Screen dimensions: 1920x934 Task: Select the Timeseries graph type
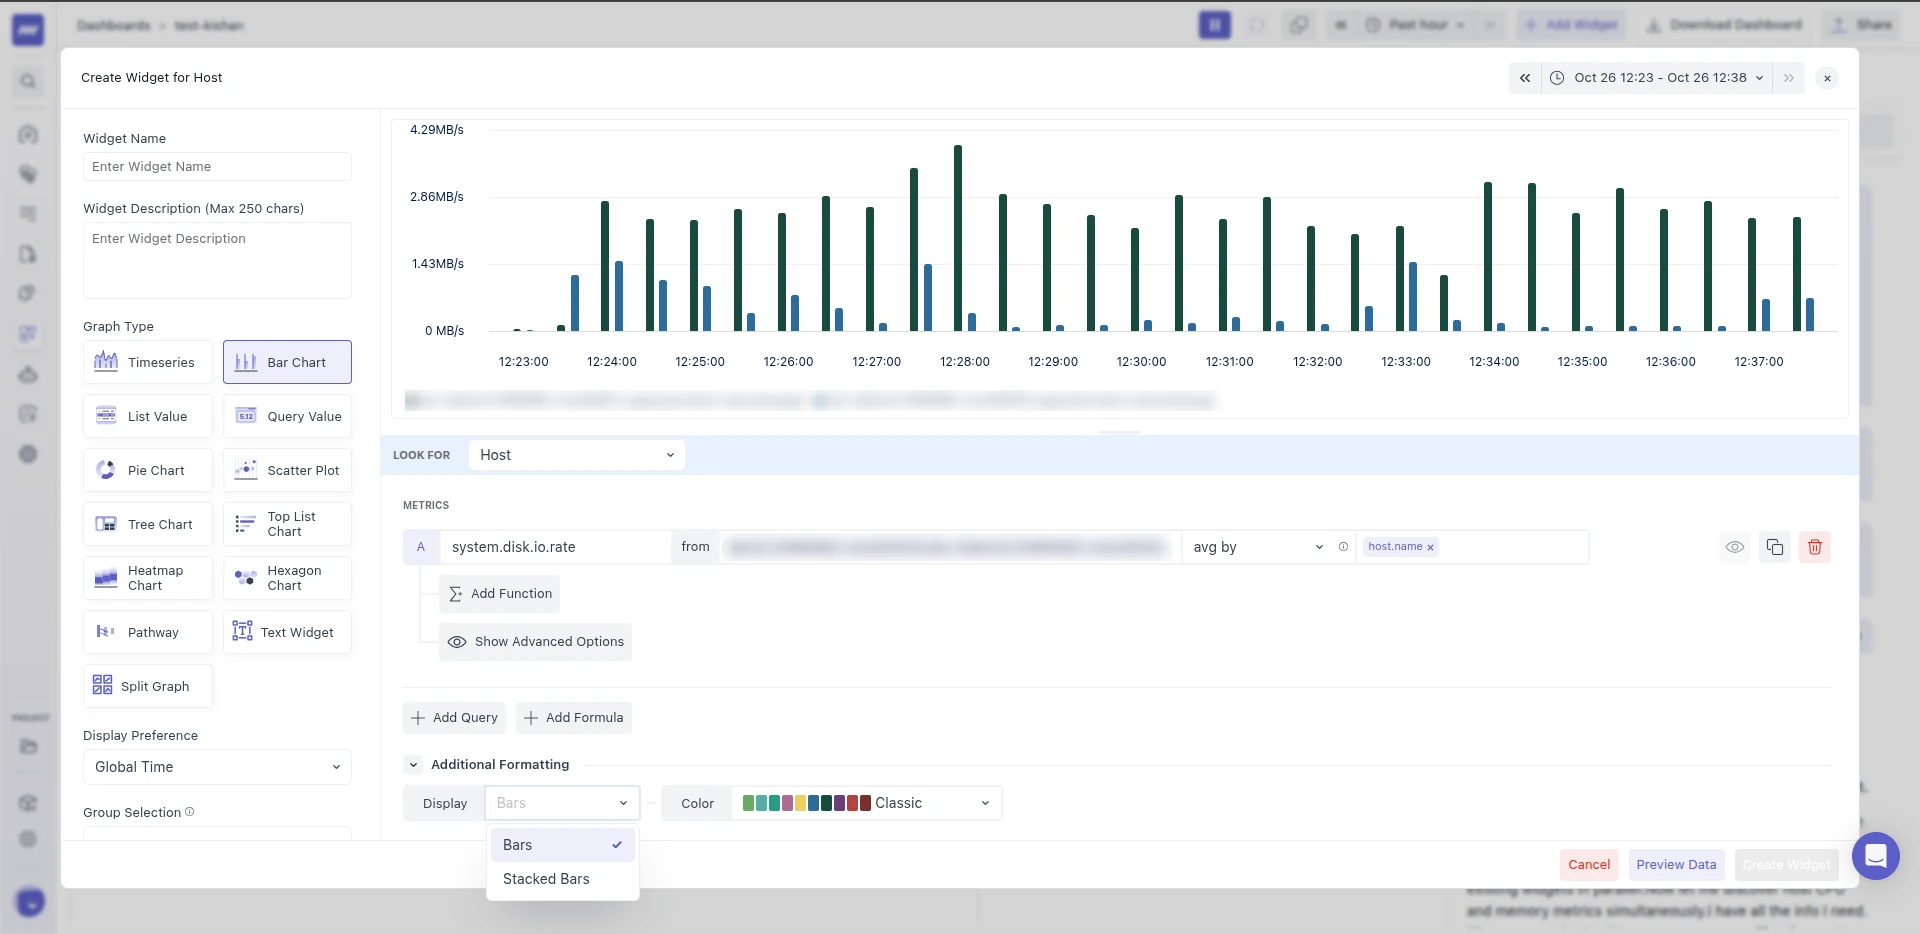tap(148, 362)
